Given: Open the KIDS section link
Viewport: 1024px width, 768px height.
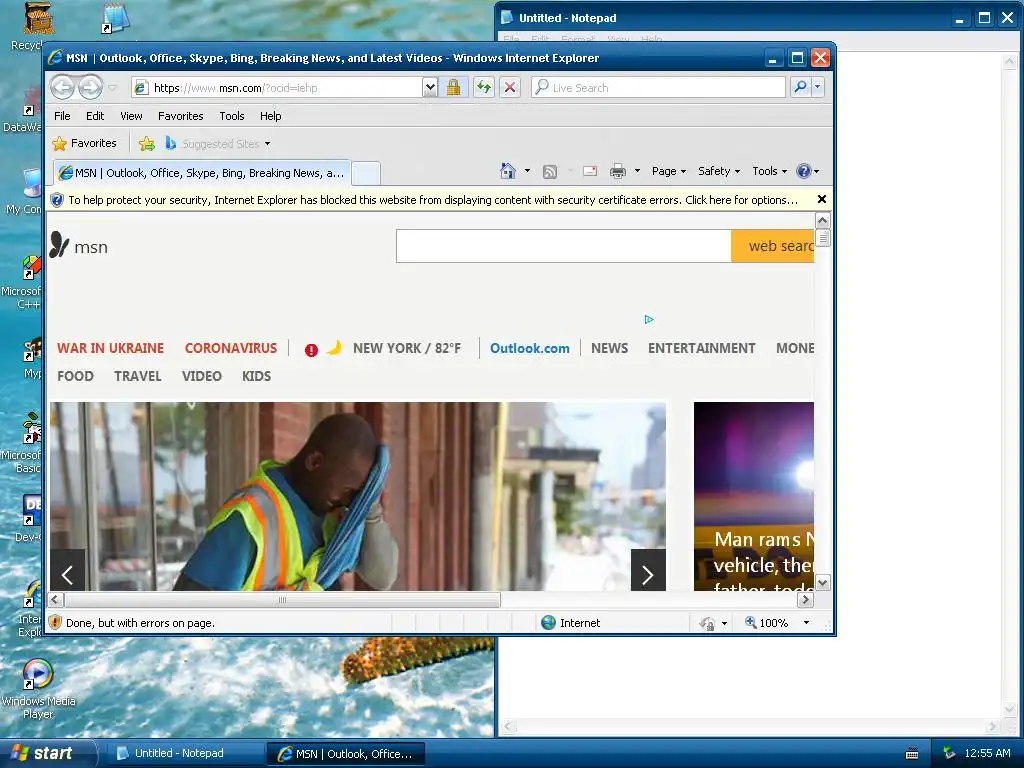Looking at the screenshot, I should [x=256, y=376].
